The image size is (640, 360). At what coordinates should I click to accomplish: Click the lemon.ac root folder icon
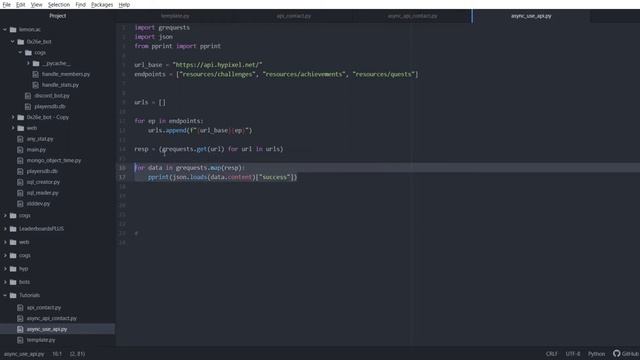(x=13, y=29)
